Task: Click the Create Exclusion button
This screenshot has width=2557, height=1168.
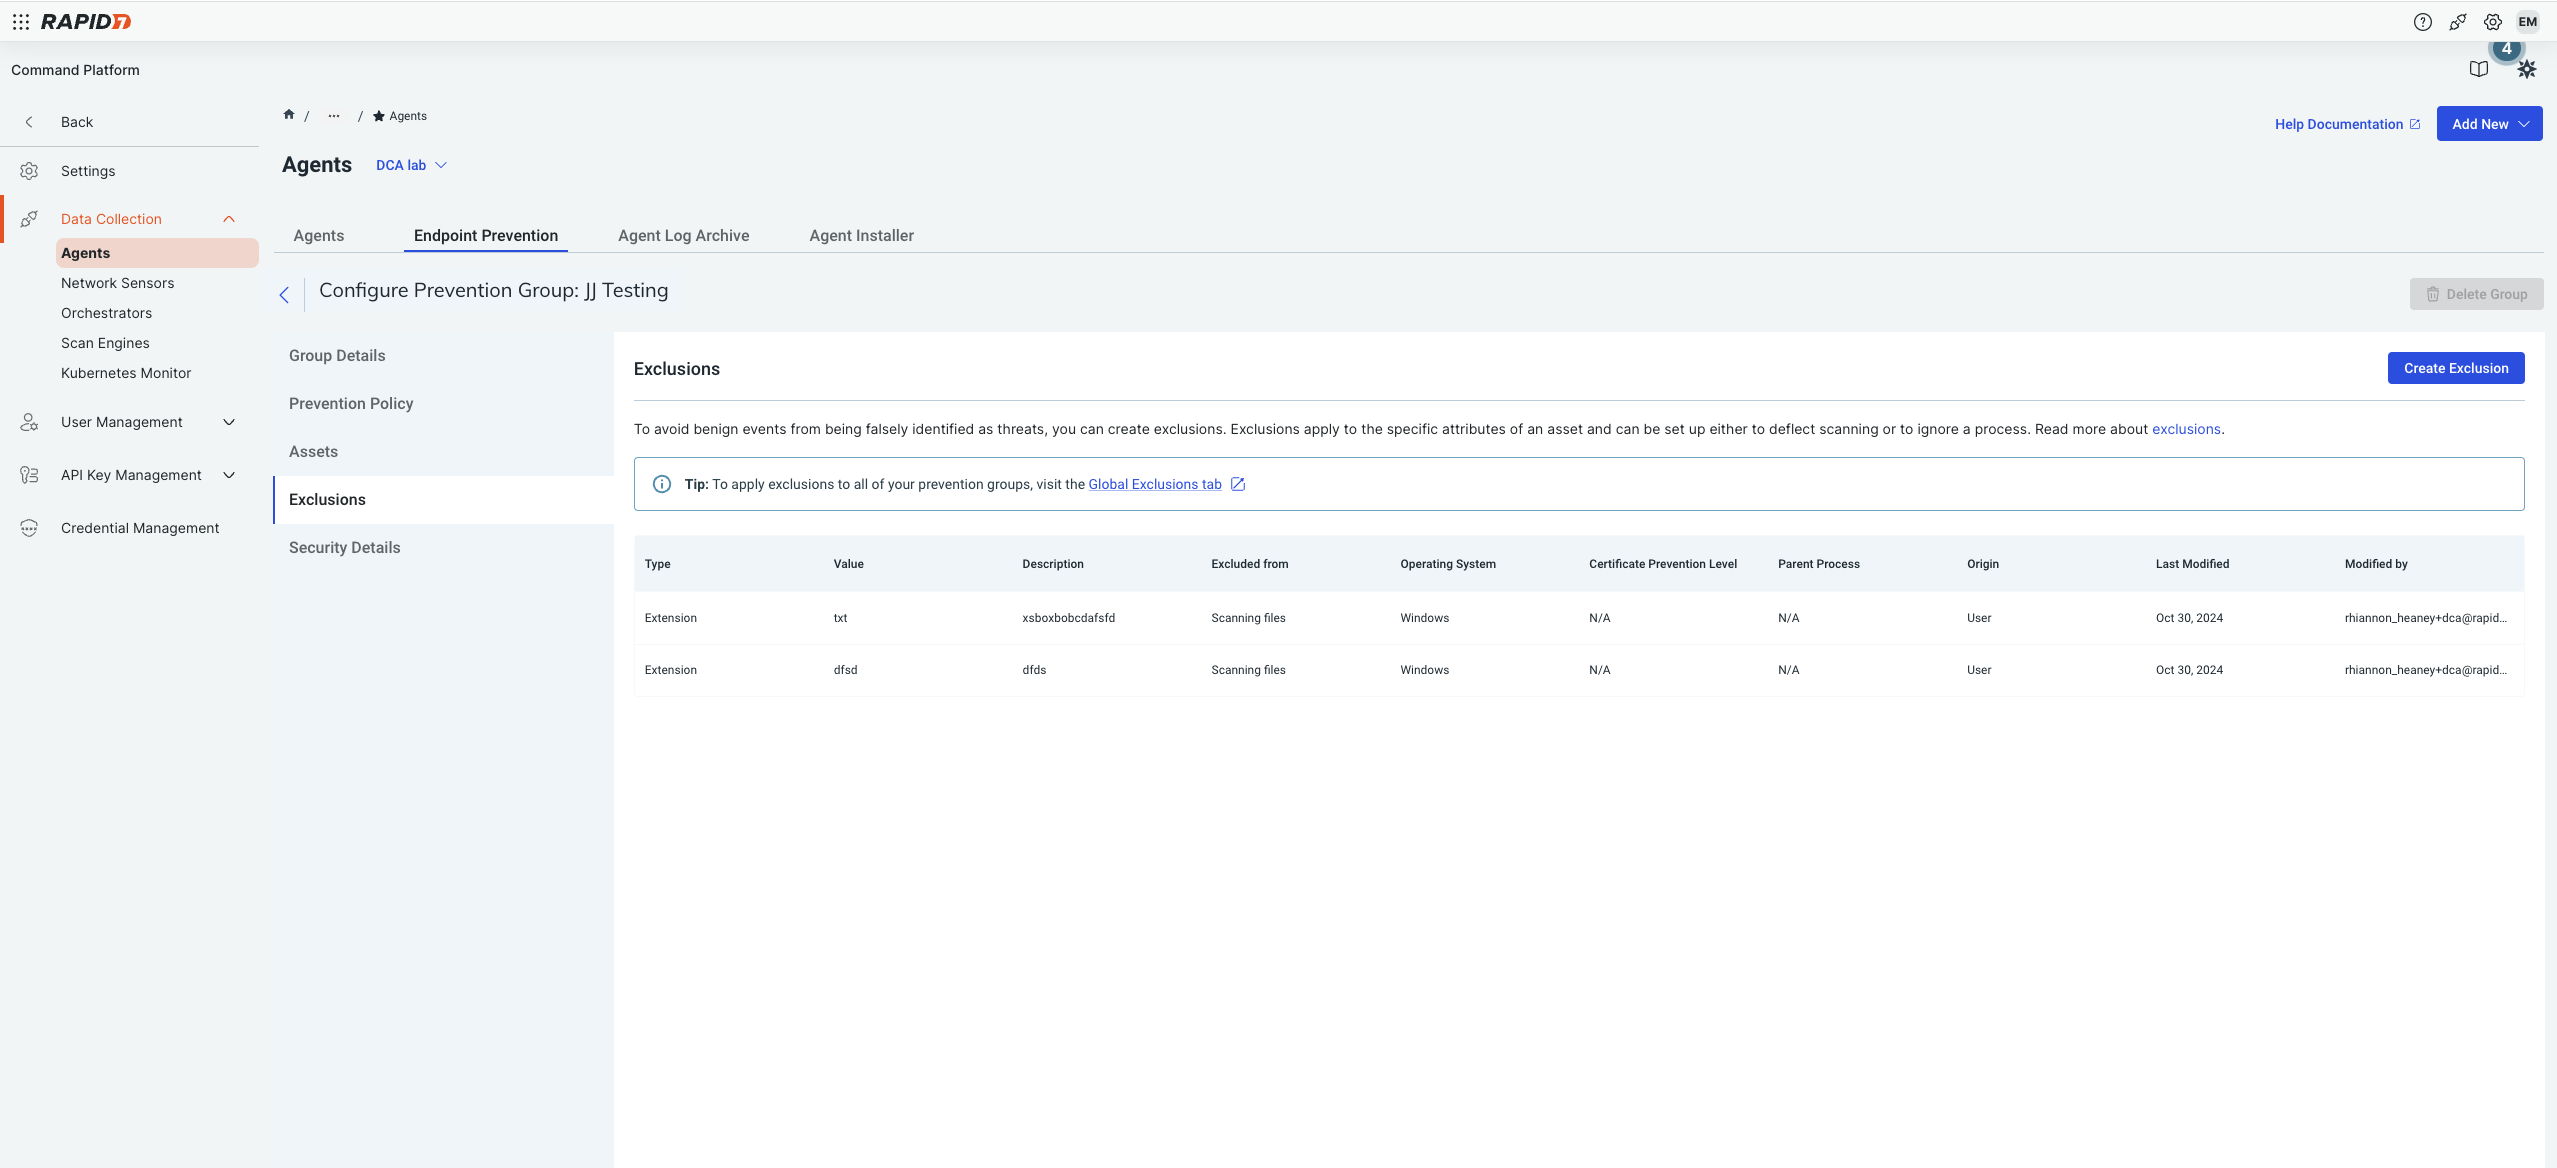Action: point(2455,368)
